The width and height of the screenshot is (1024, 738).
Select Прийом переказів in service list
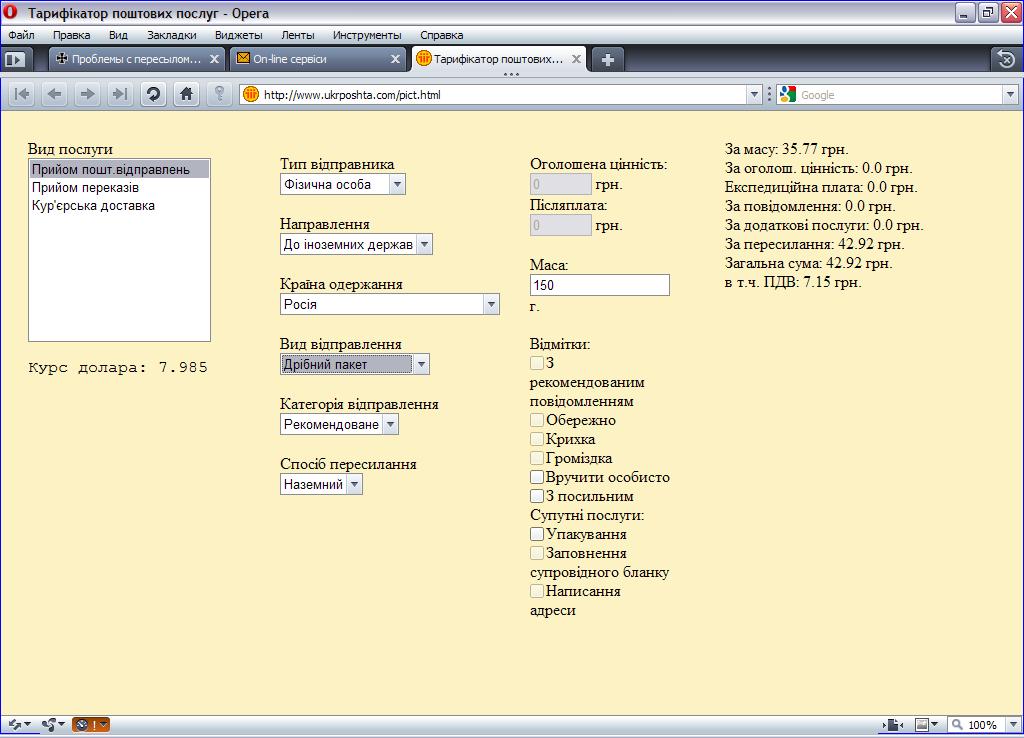click(85, 188)
